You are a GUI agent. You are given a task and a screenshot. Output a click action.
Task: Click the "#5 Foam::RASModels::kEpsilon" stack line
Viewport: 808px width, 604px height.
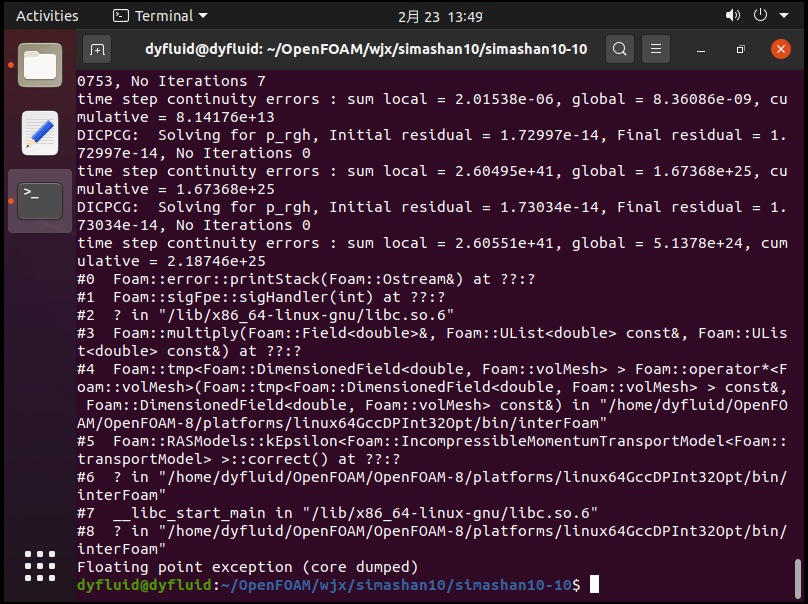click(x=432, y=450)
